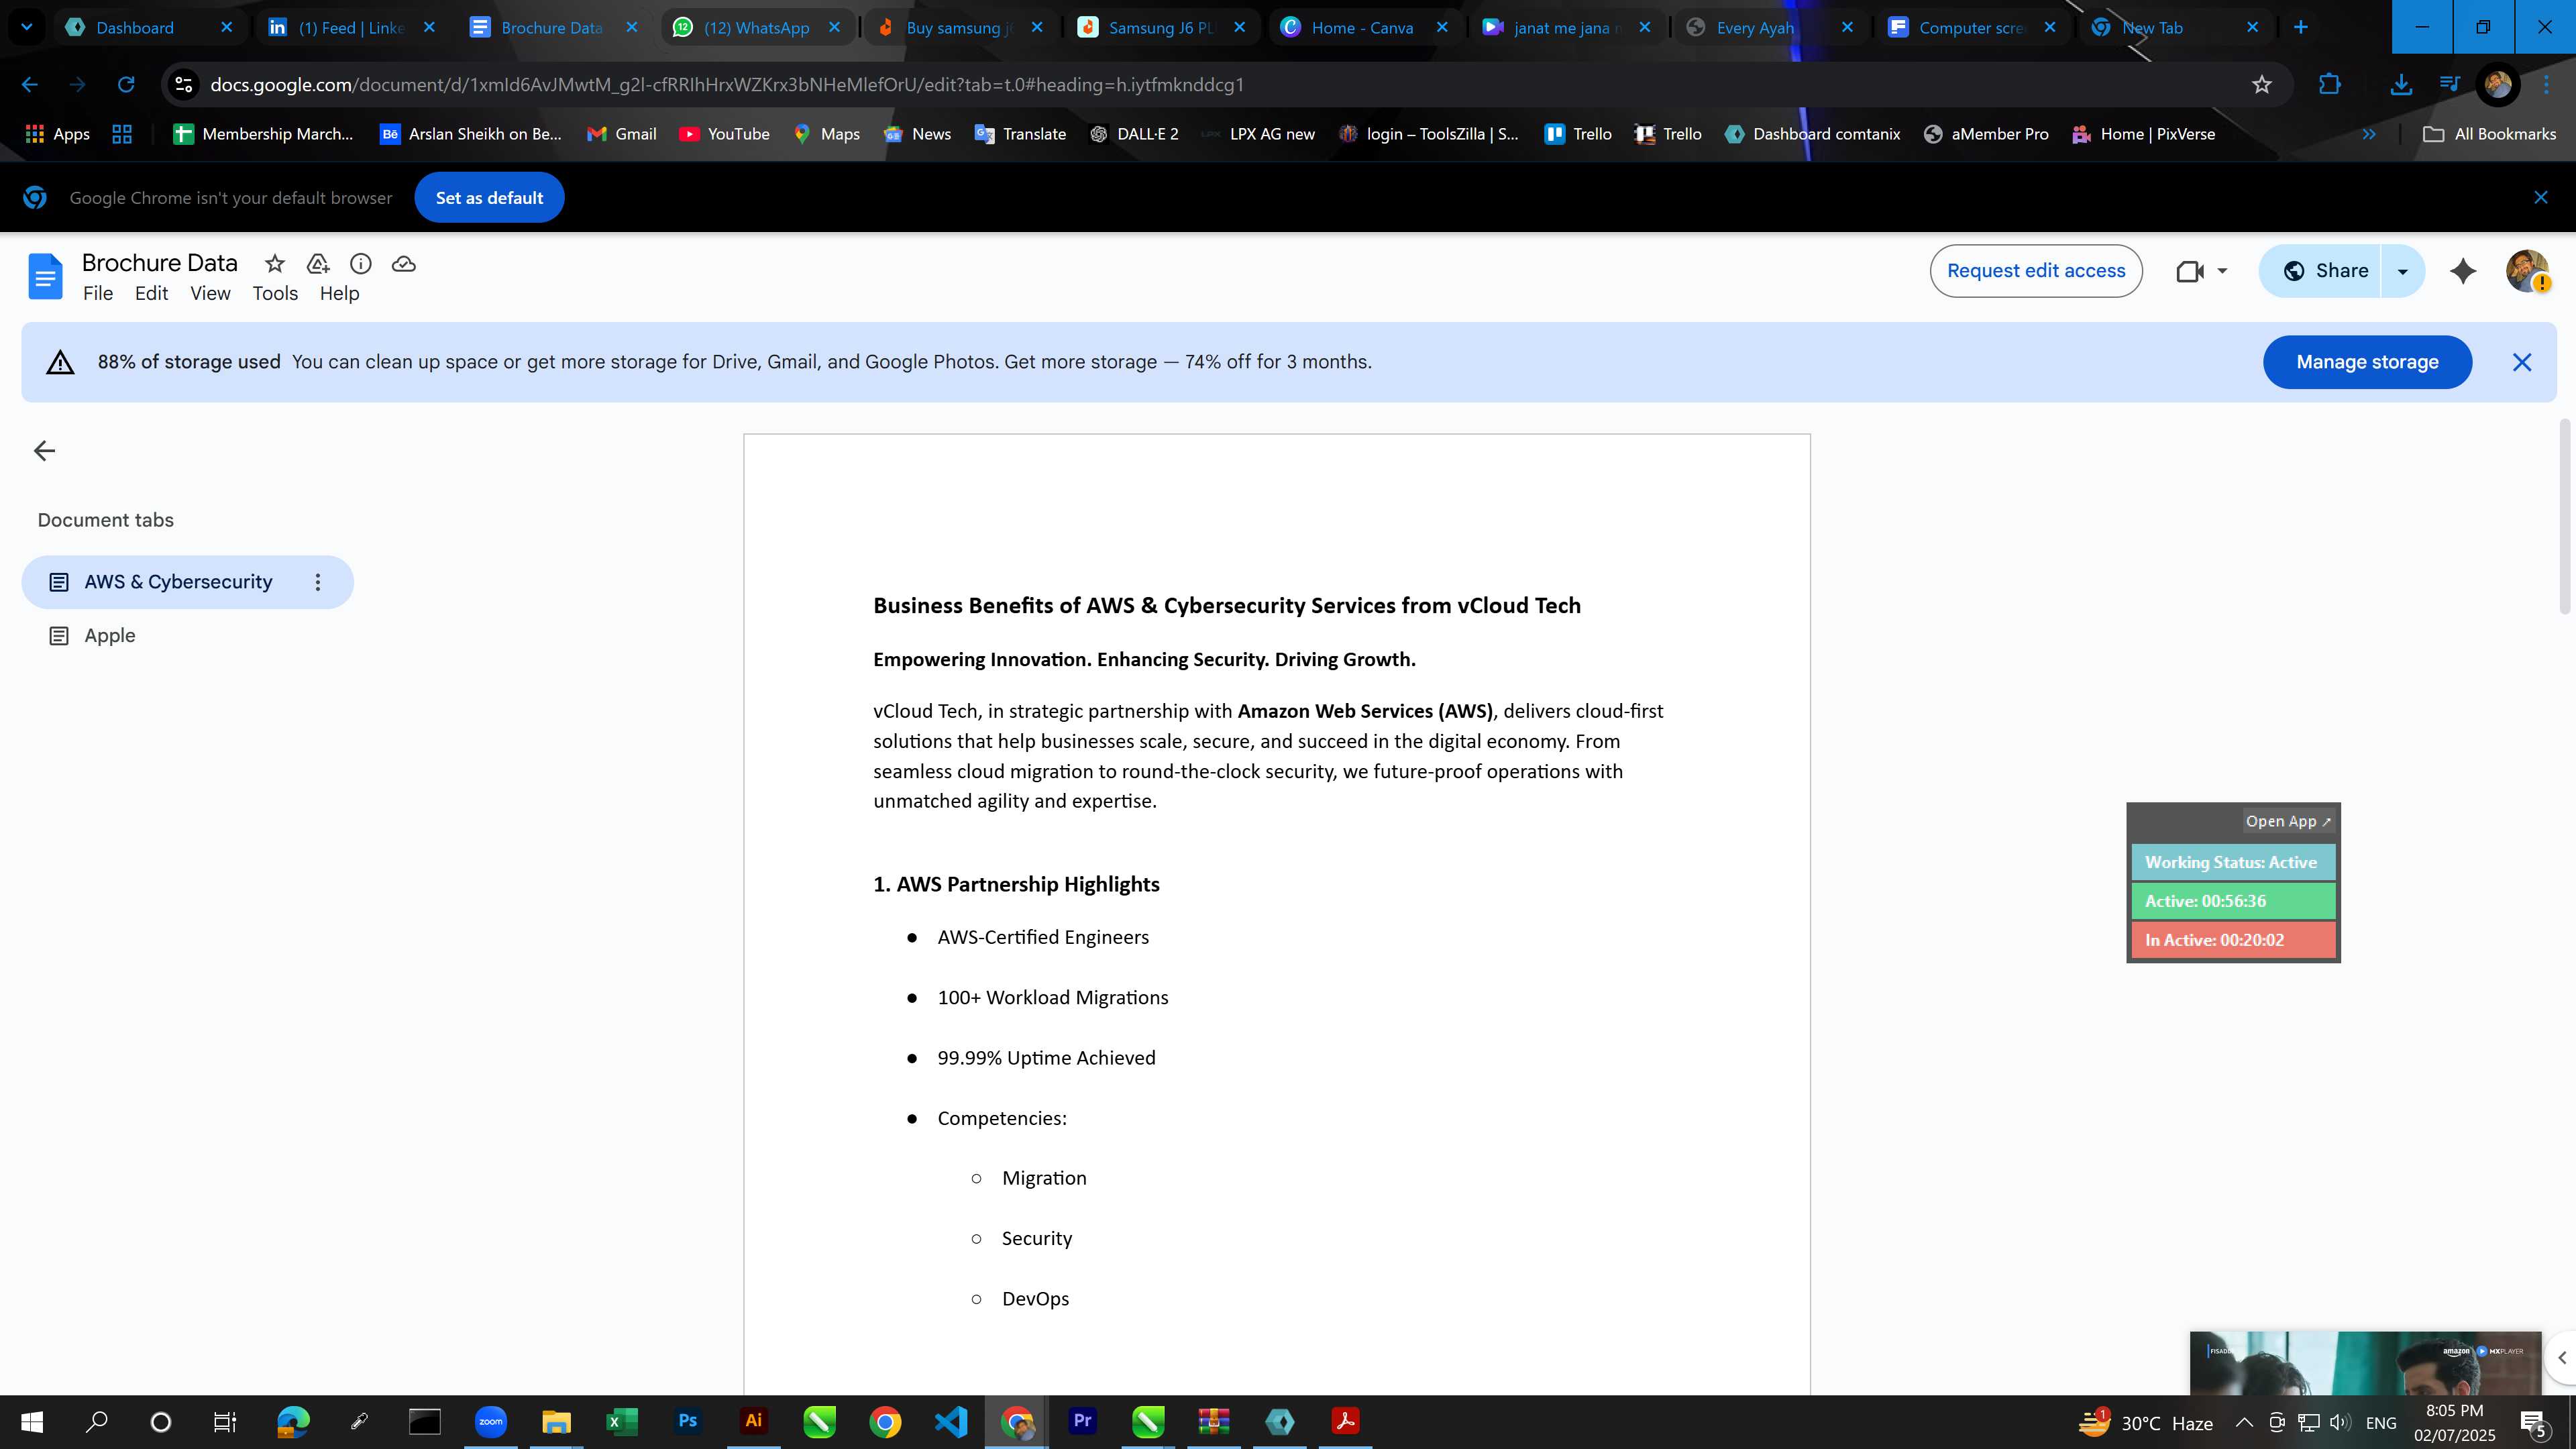The height and width of the screenshot is (1449, 2576).
Task: Open a new Chrome tab
Action: pos(2301,28)
